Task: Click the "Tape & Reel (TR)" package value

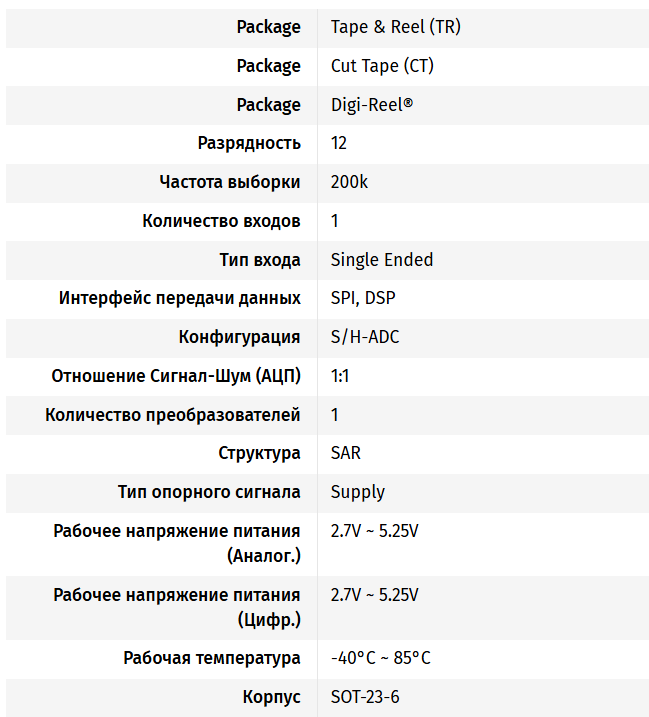Action: click(395, 27)
